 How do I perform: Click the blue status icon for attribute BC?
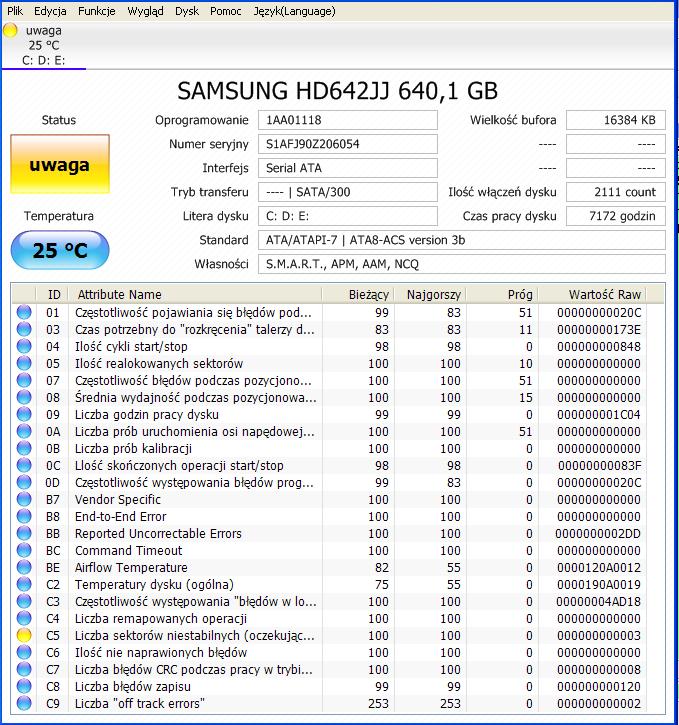pyautogui.click(x=24, y=550)
